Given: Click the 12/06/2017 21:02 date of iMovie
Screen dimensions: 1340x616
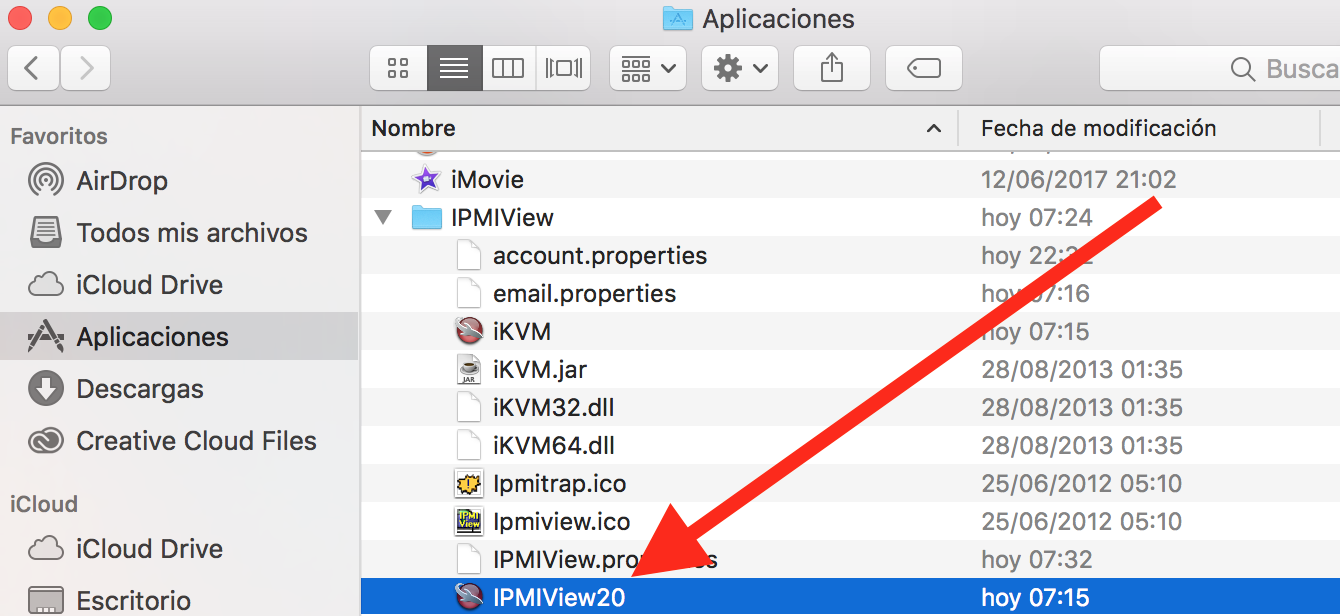Looking at the screenshot, I should [x=1079, y=180].
